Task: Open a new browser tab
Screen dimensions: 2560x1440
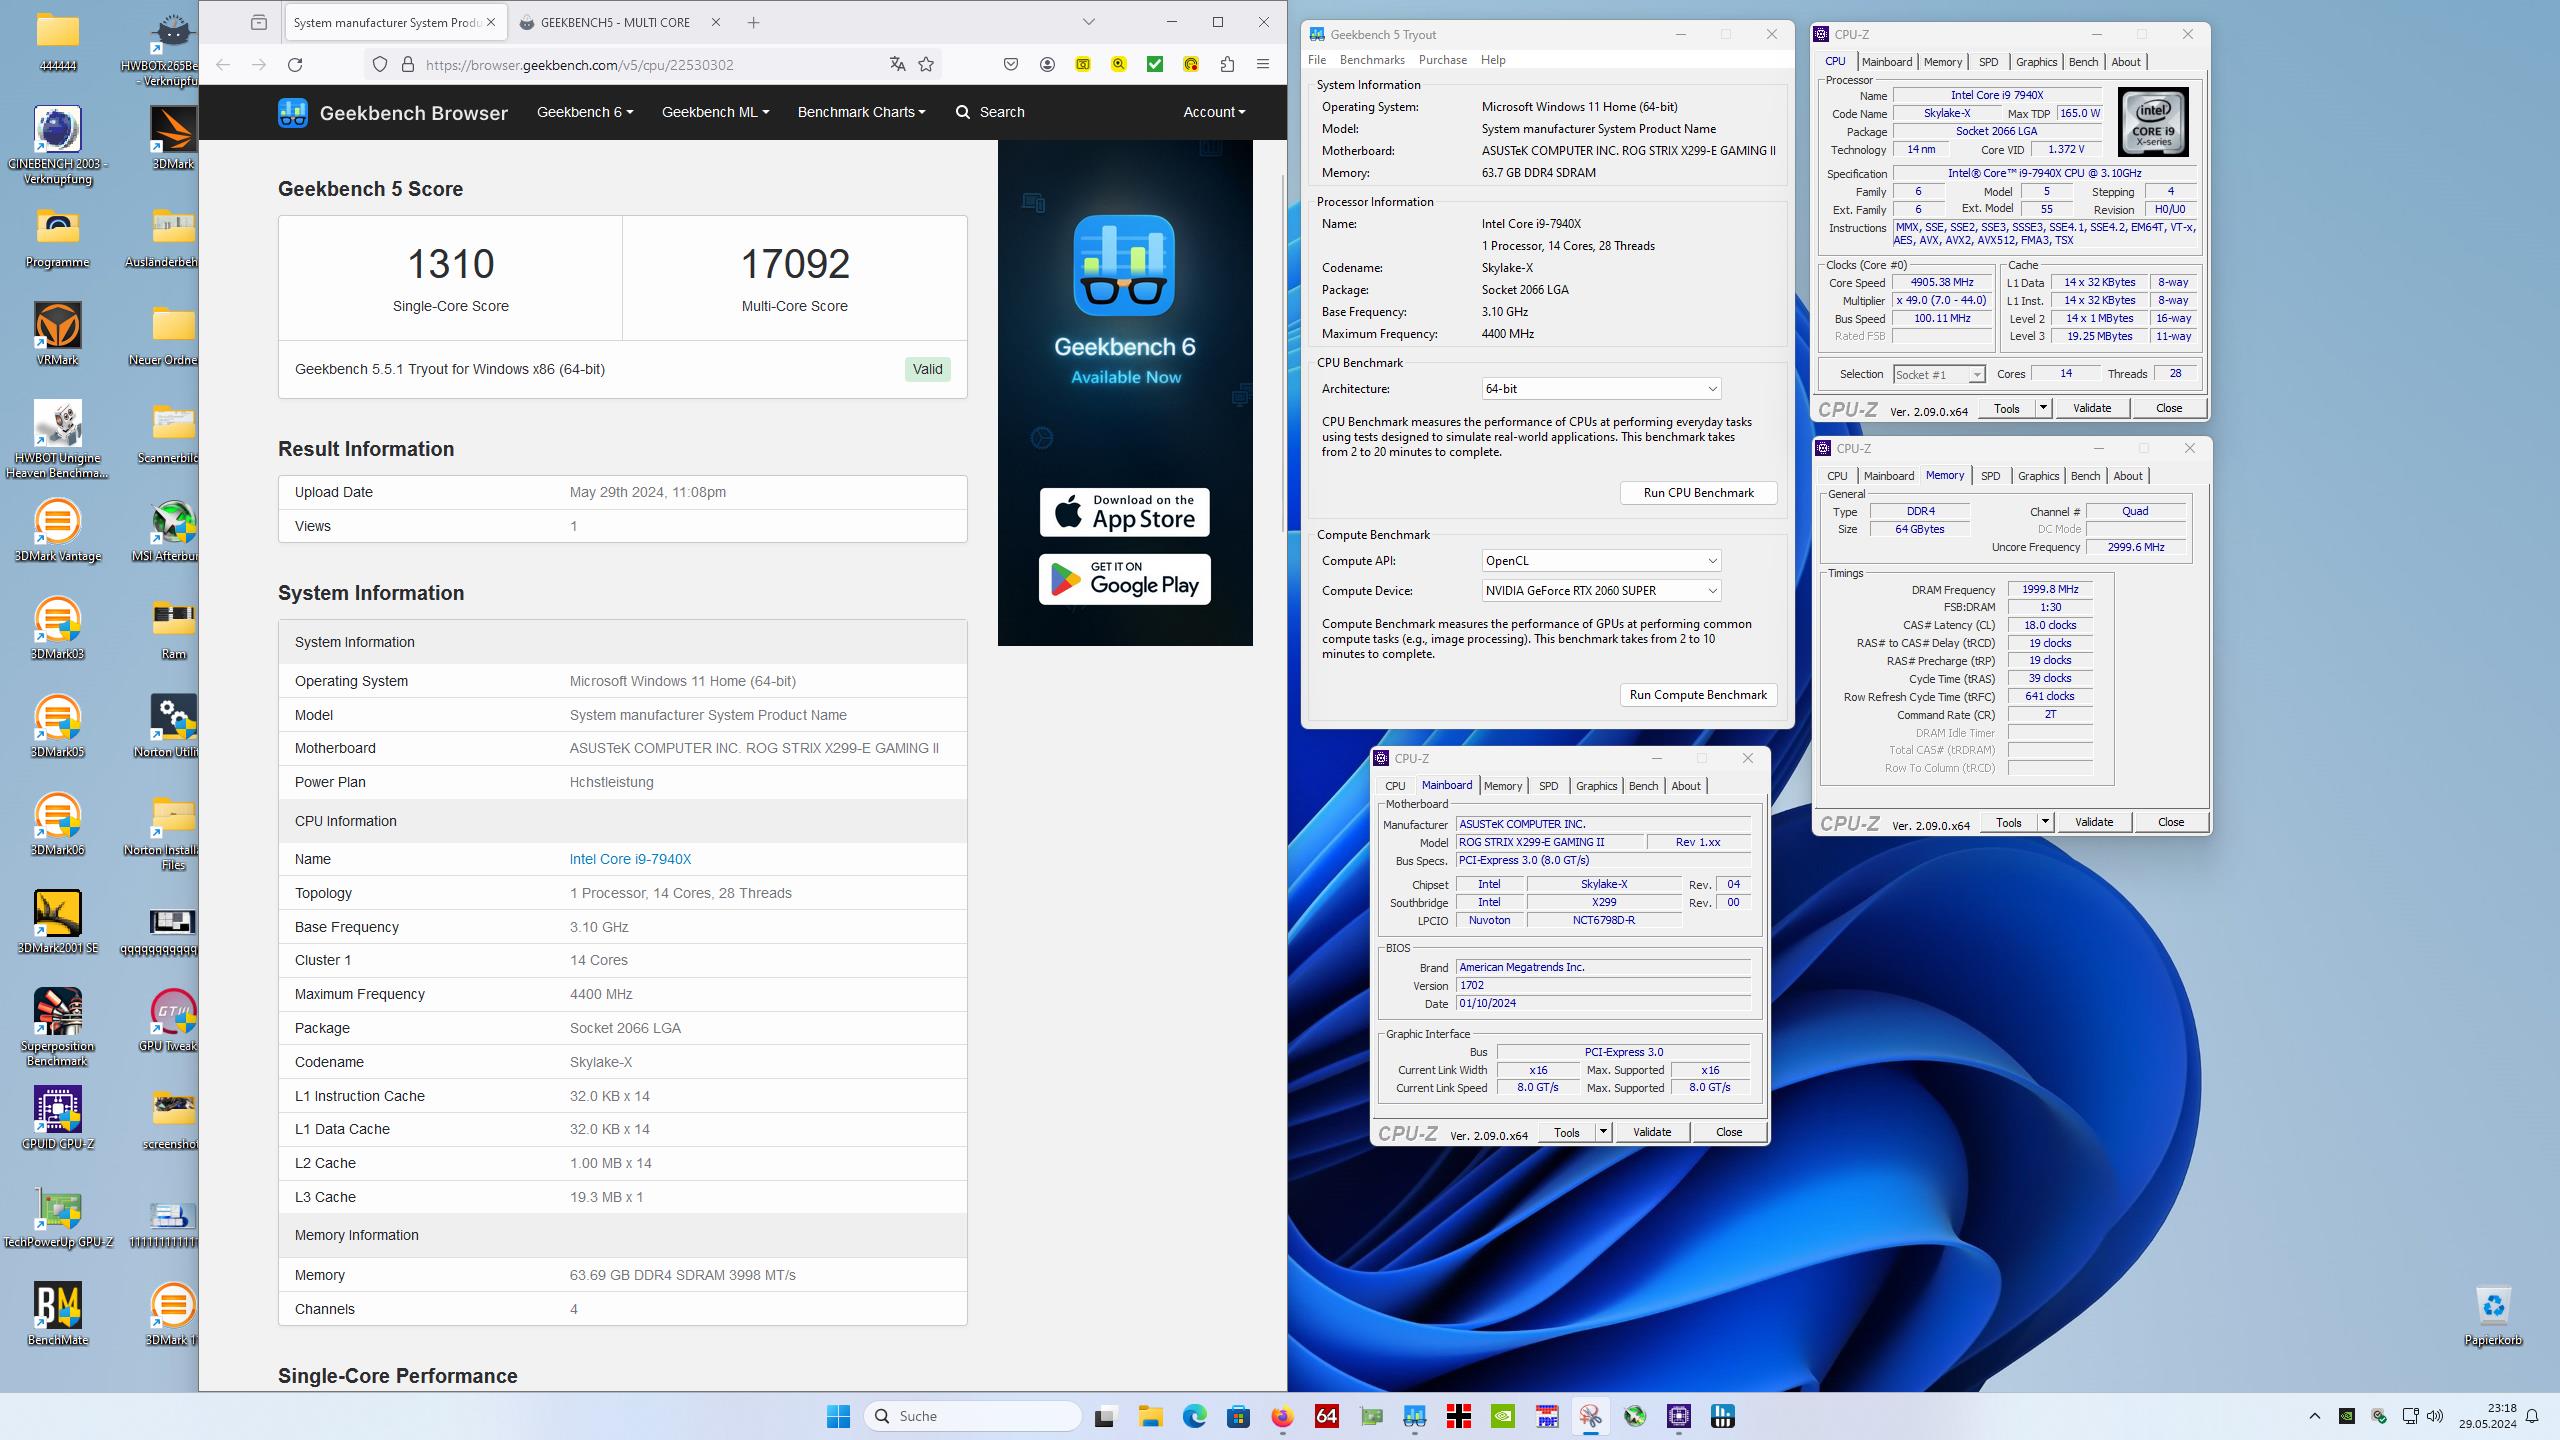Action: click(x=754, y=22)
